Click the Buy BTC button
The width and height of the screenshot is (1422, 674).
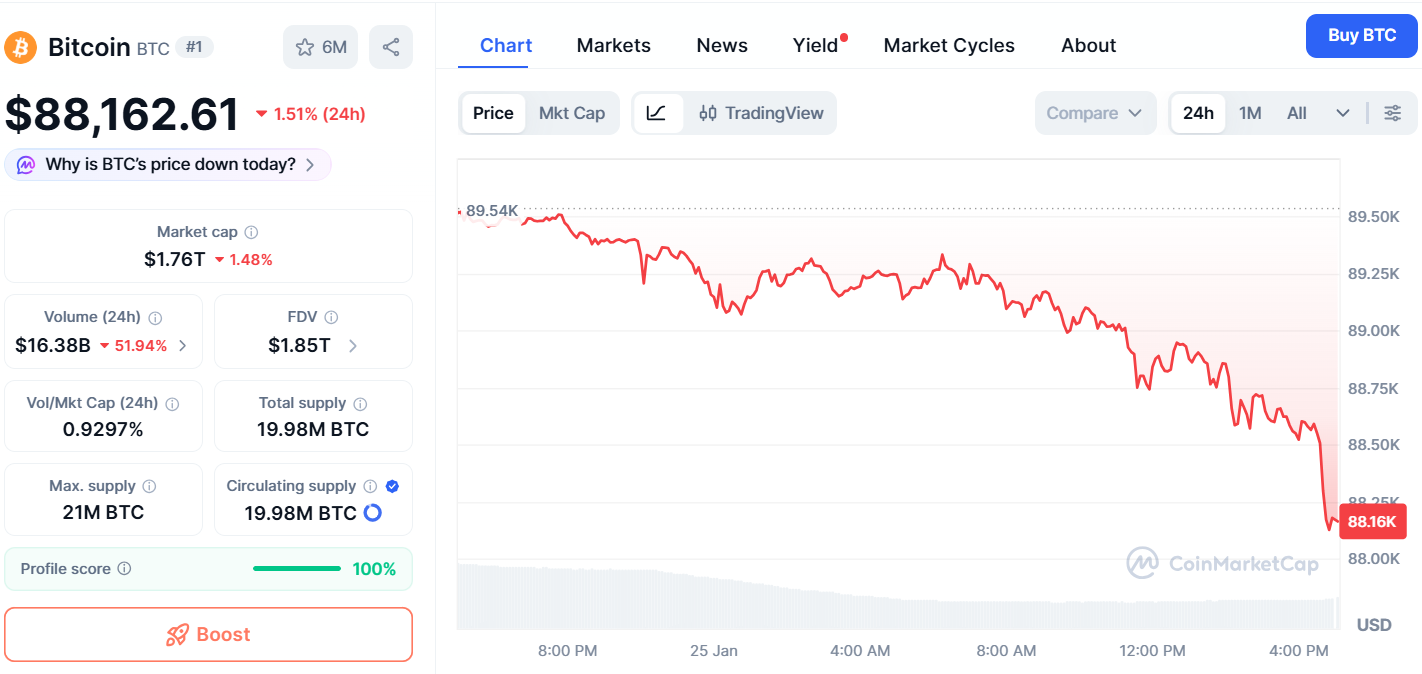(1361, 36)
